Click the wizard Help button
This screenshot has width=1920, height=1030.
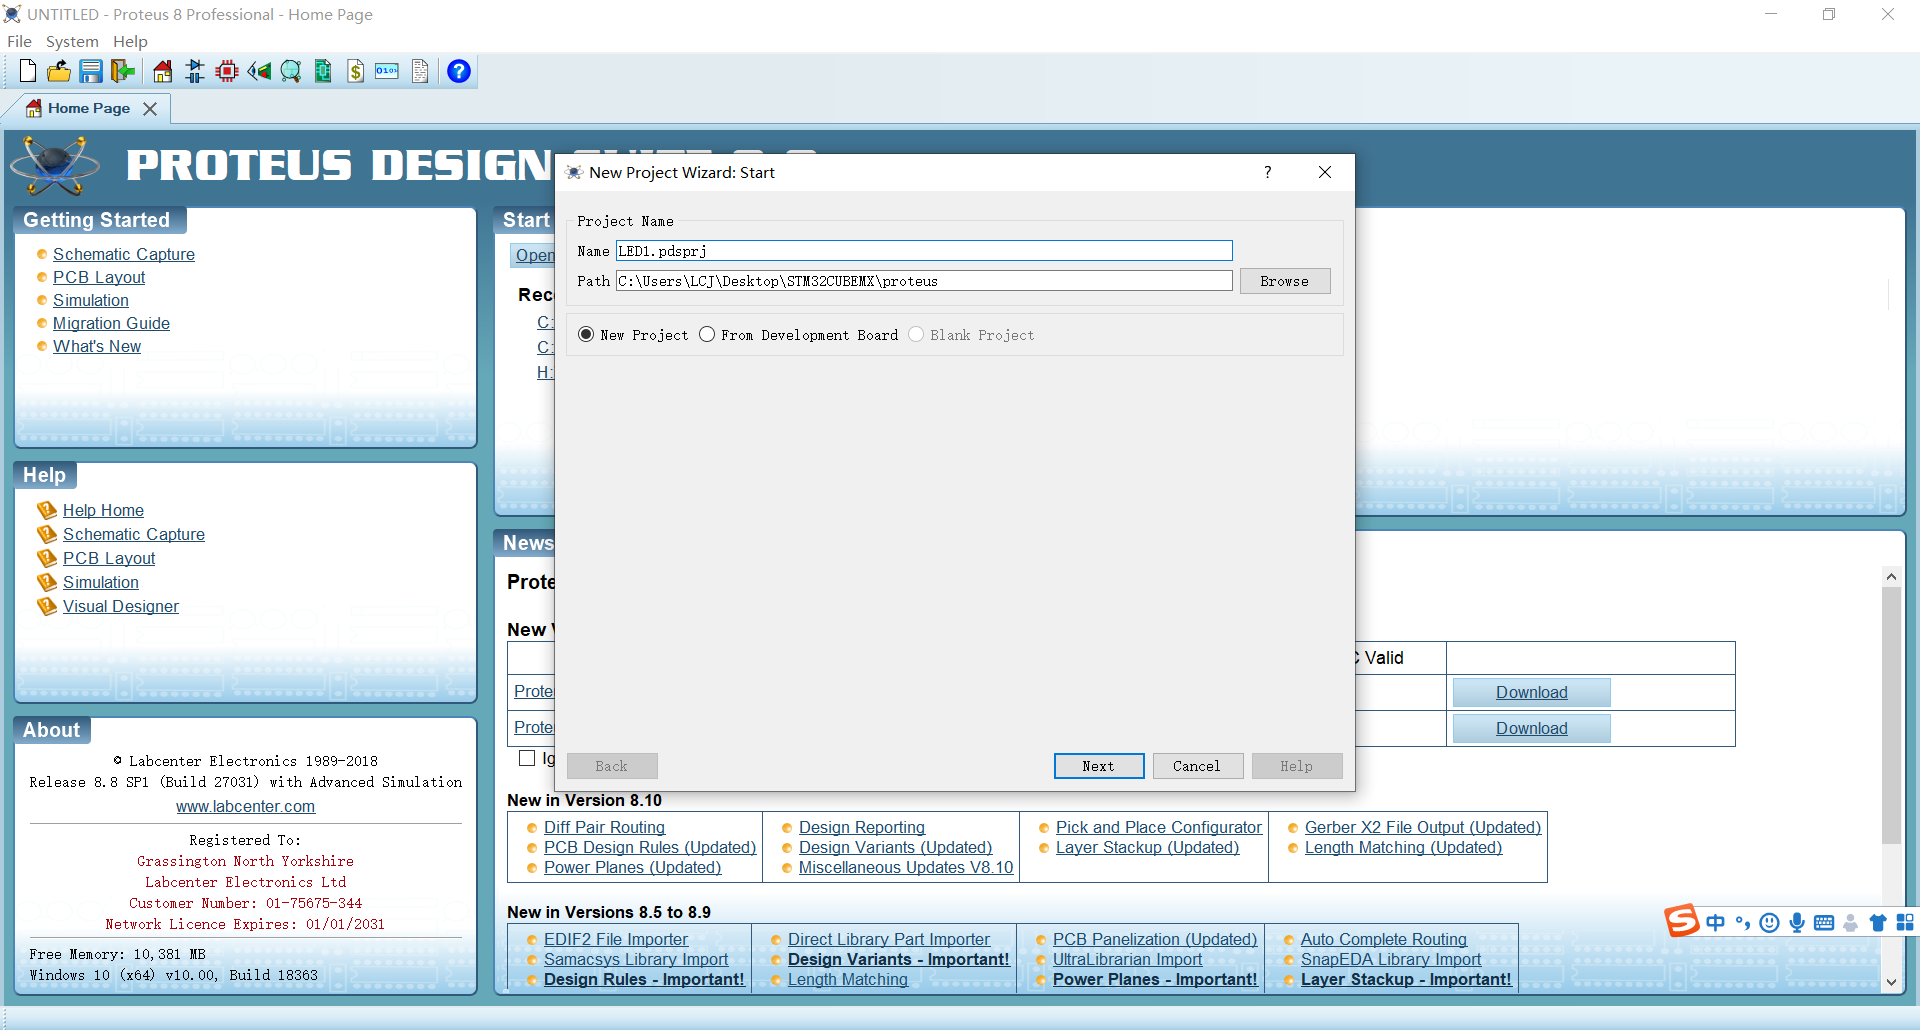(x=1297, y=766)
